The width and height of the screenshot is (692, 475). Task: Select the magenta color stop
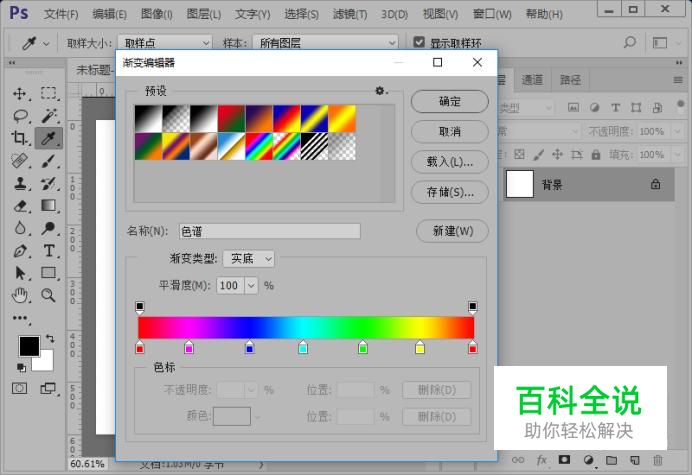tap(189, 347)
